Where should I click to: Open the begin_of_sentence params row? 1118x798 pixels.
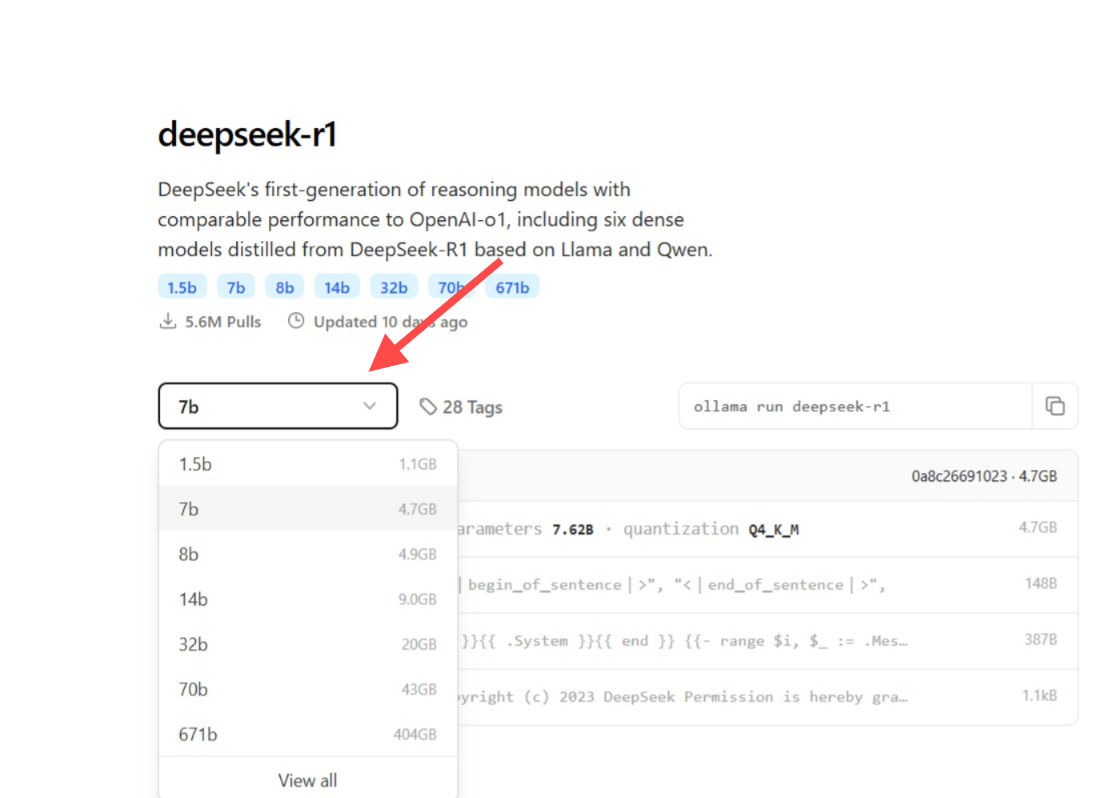tap(767, 585)
